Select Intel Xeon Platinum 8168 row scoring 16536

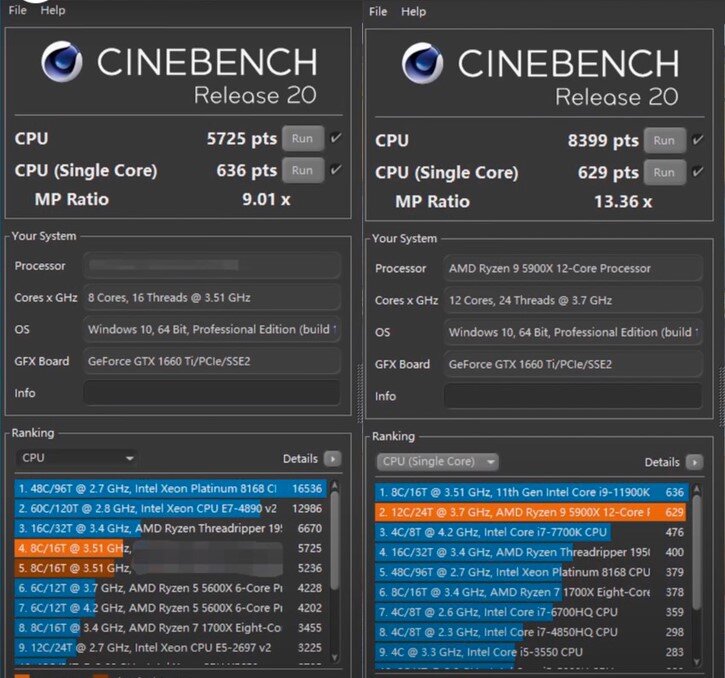tap(171, 489)
